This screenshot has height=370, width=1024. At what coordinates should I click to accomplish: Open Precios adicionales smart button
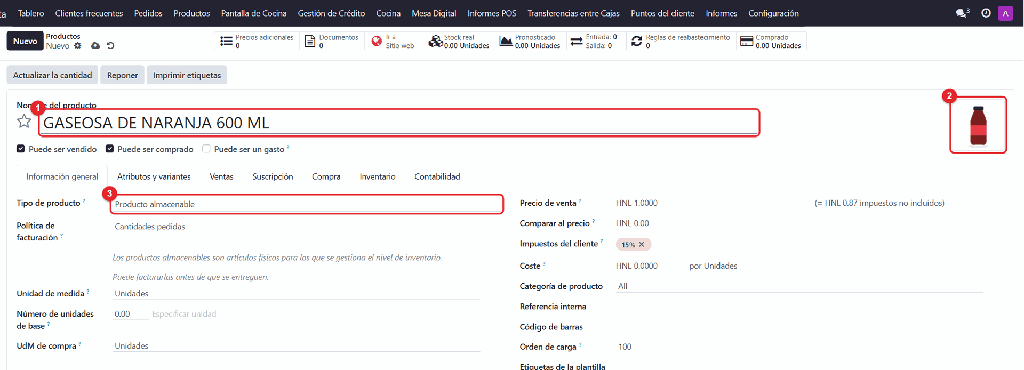click(257, 42)
